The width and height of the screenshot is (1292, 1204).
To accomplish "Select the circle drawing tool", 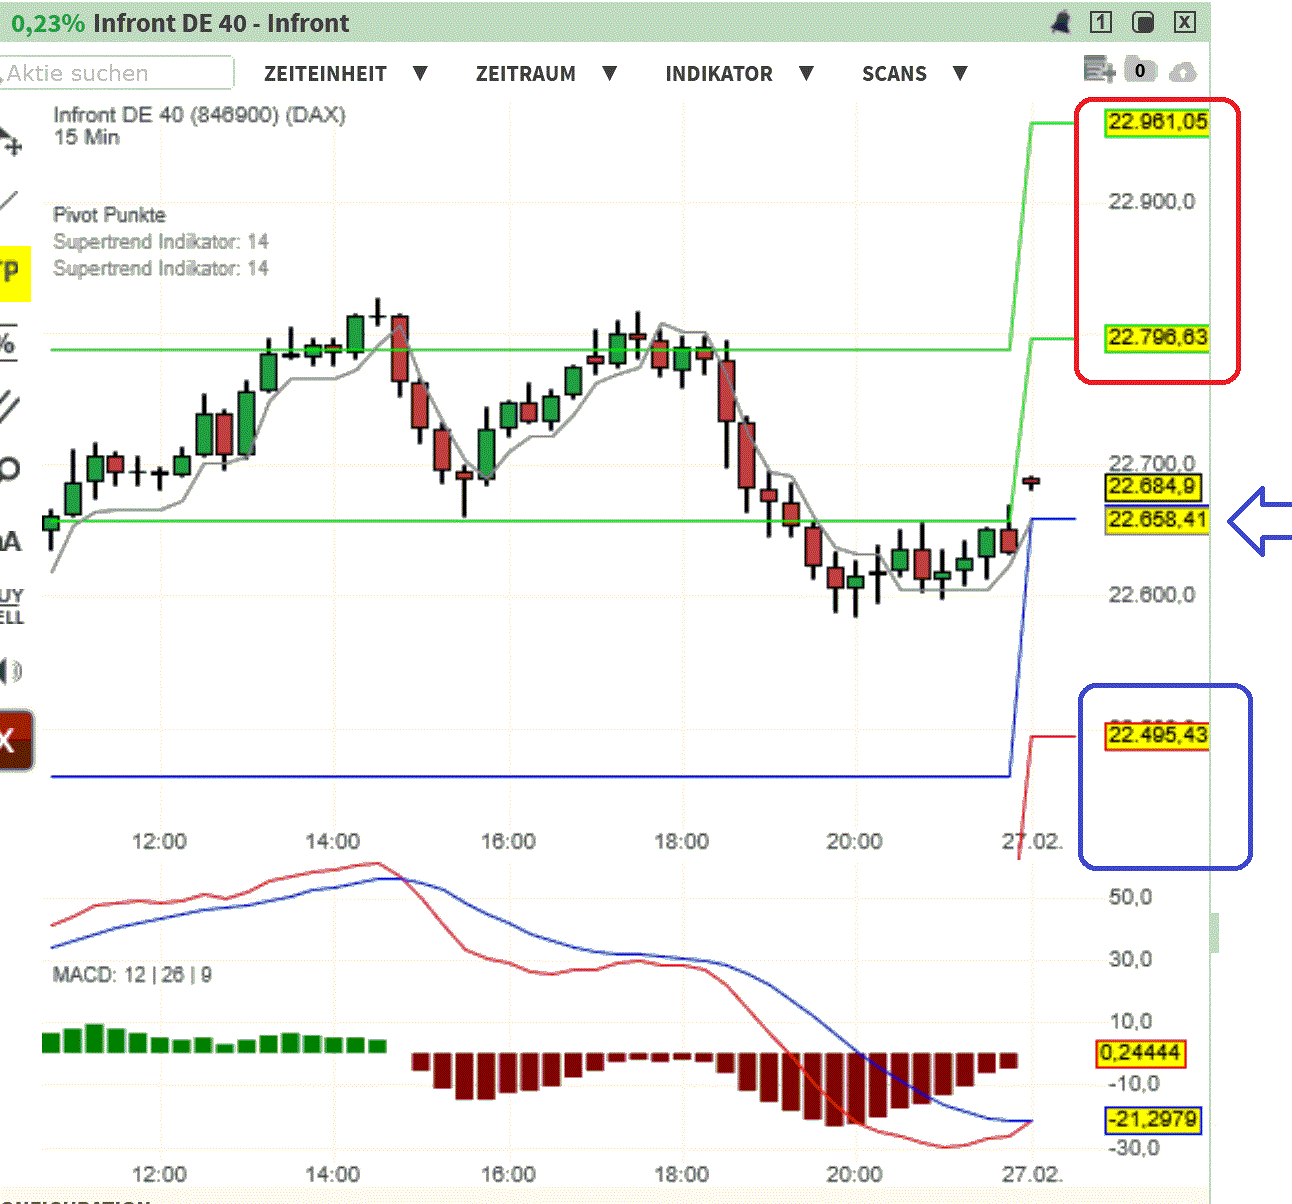I will [x=9, y=469].
